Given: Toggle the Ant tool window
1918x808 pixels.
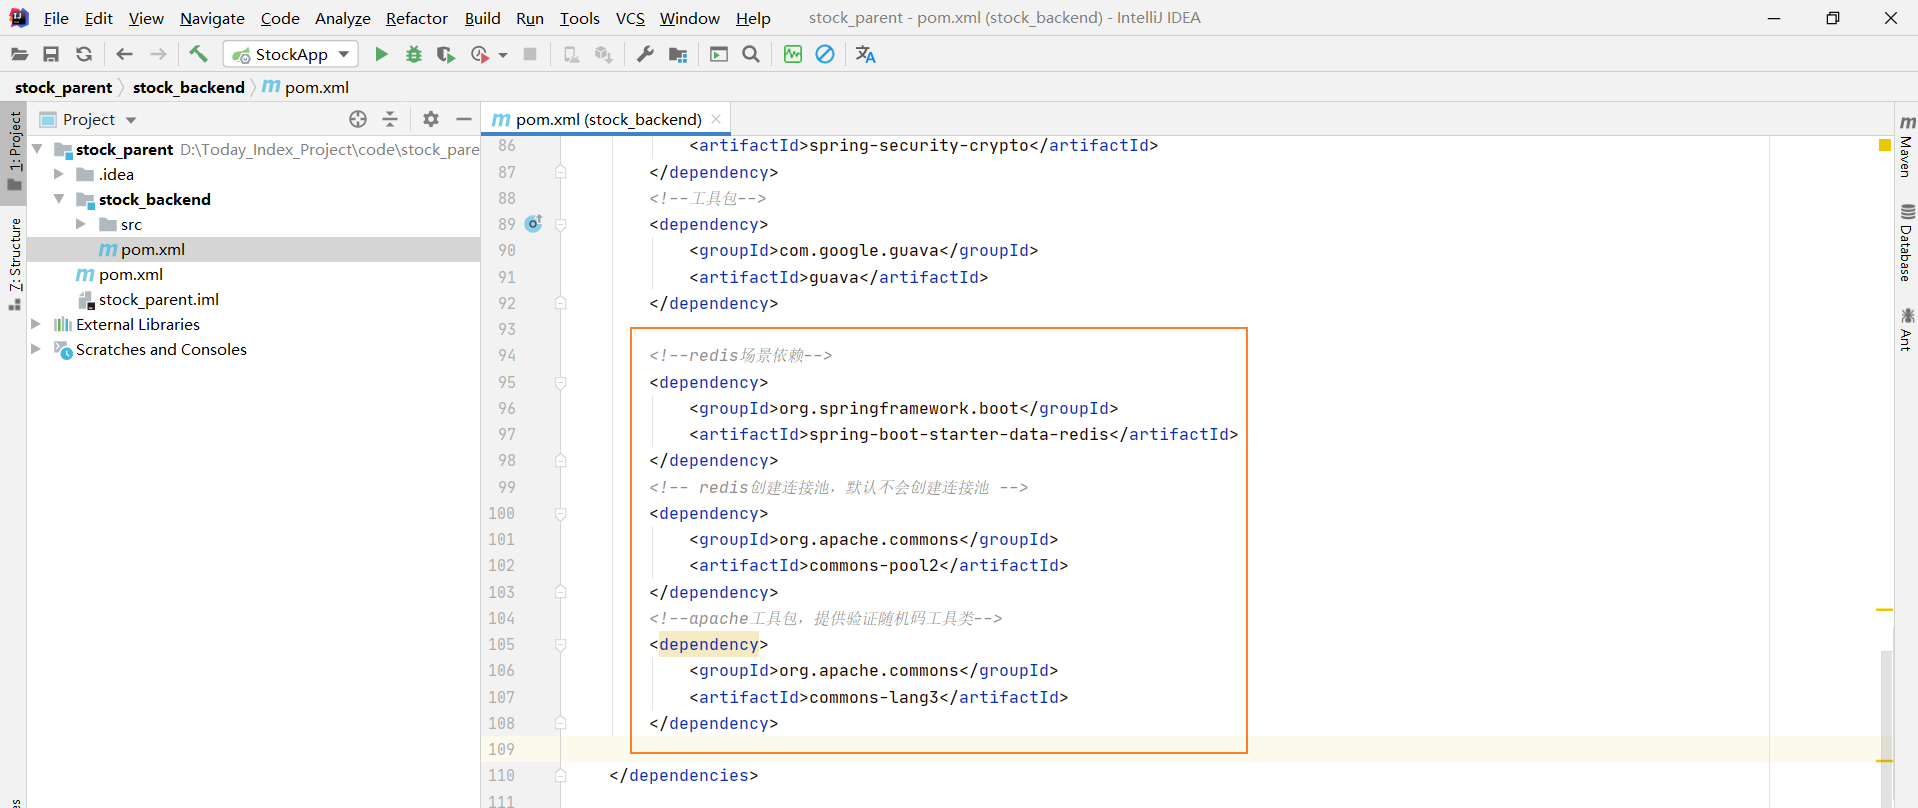Looking at the screenshot, I should click(1906, 329).
